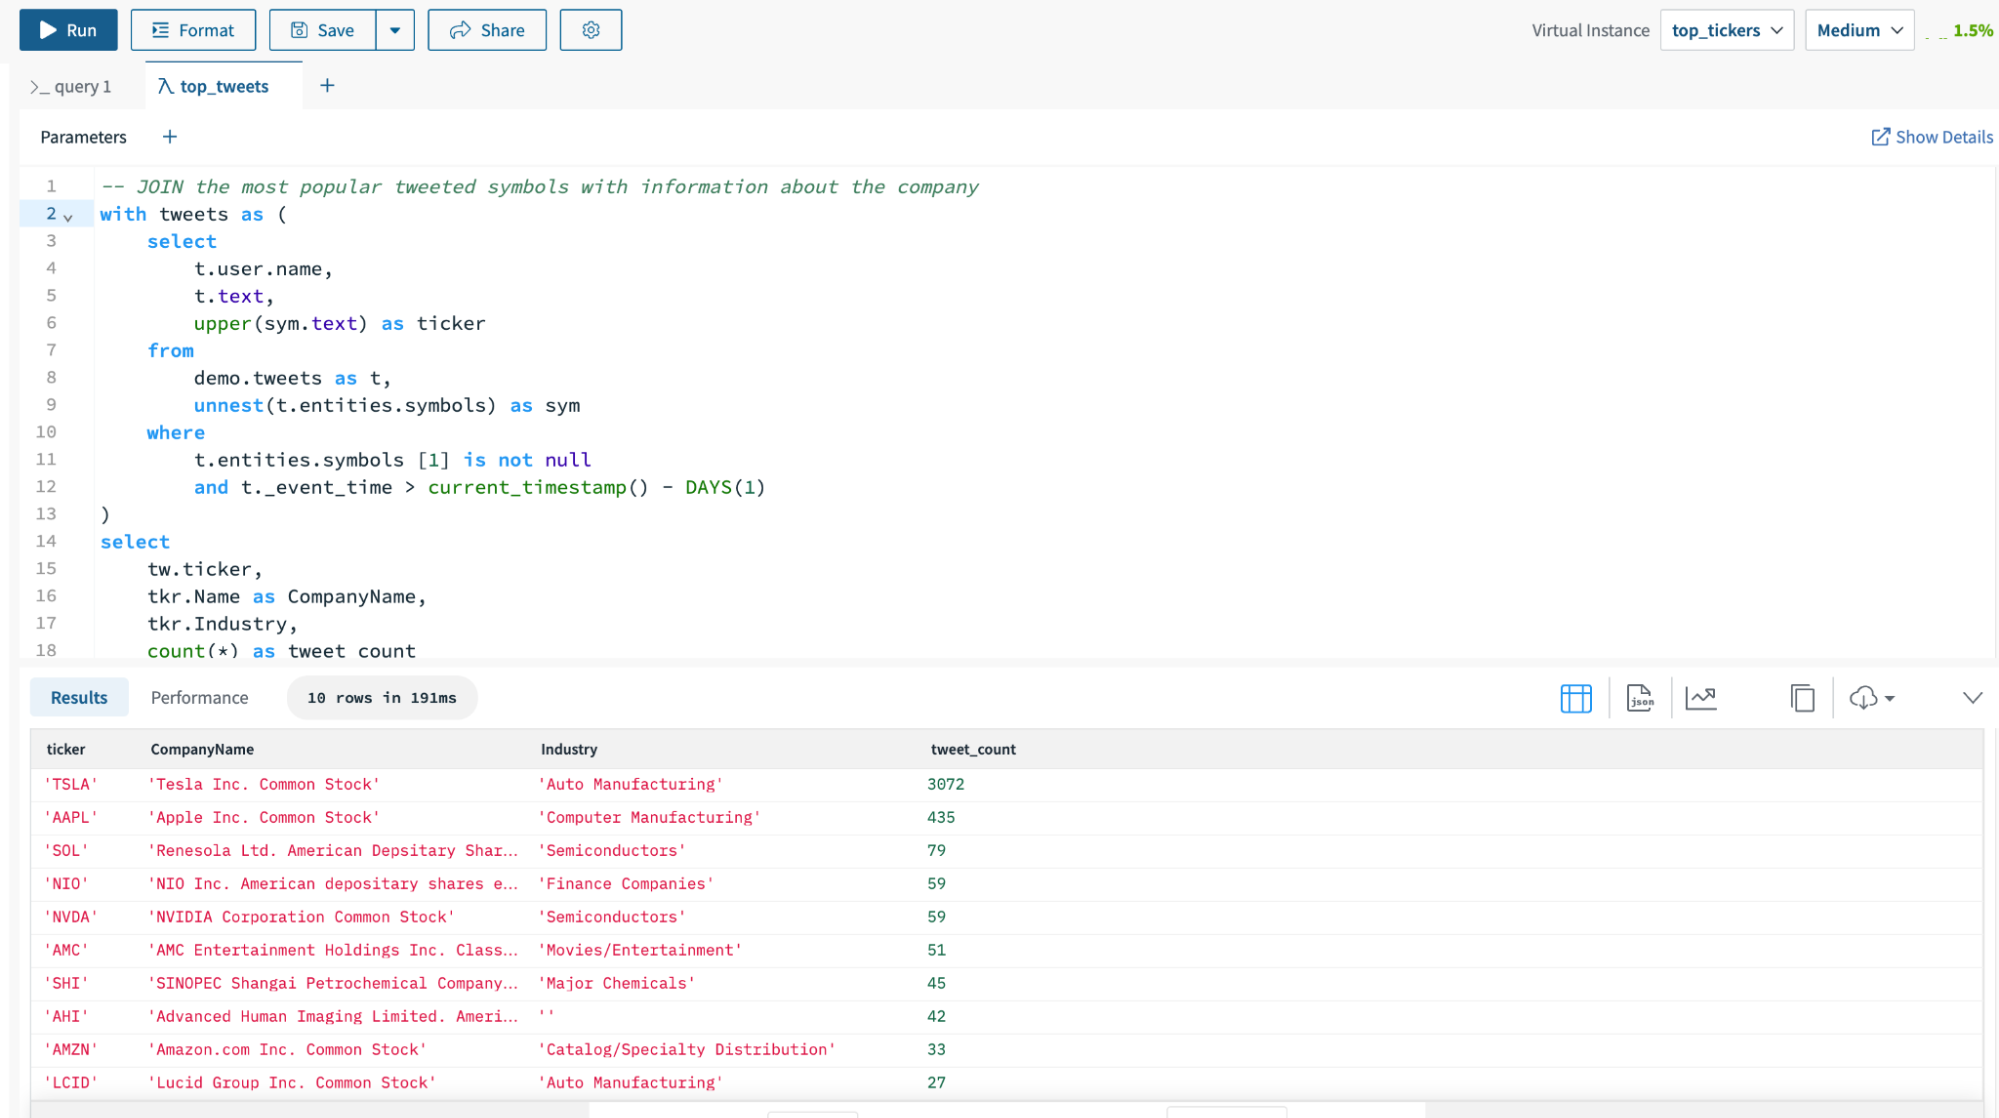Open the Save options dropdown arrow

(395, 30)
